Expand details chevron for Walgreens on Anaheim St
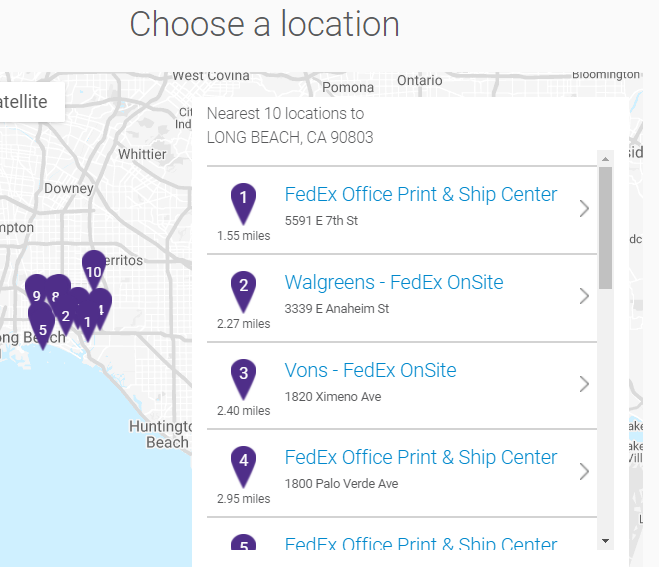Screen dimensions: 659x567 click(584, 296)
